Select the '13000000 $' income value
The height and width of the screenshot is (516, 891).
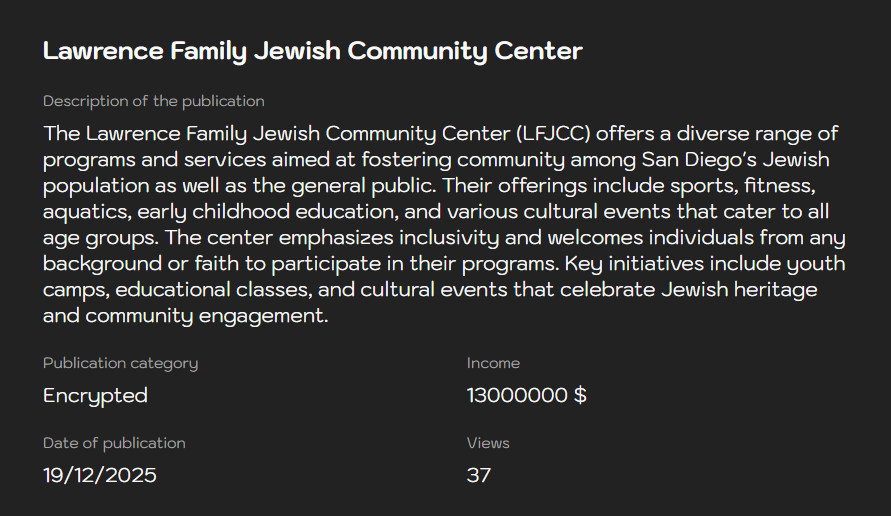pos(526,395)
